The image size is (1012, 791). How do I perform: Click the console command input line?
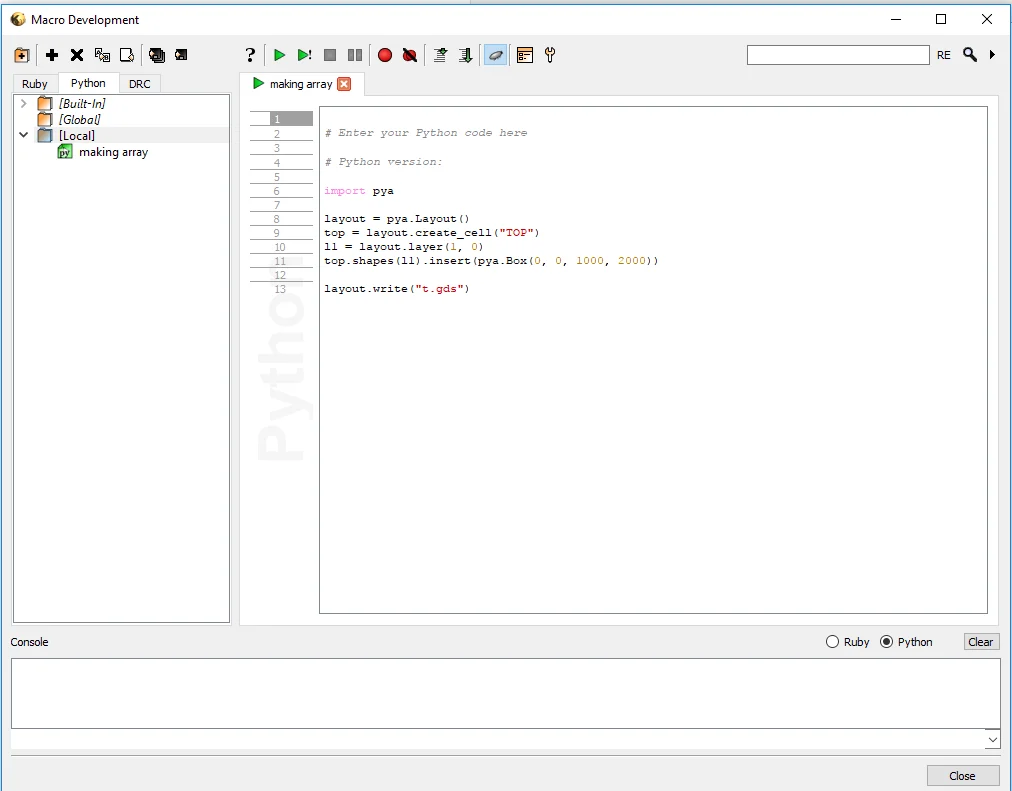pos(498,739)
